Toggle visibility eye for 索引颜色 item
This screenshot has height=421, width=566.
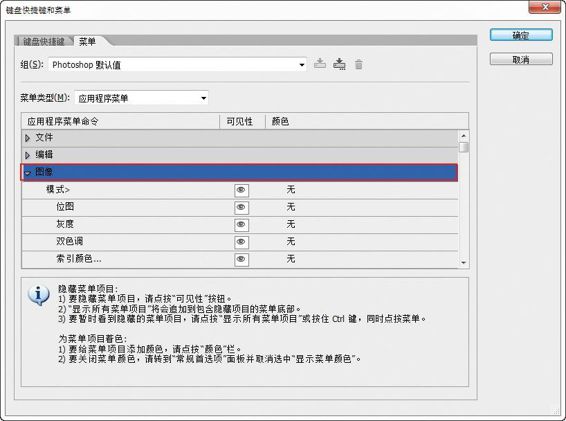tap(241, 259)
